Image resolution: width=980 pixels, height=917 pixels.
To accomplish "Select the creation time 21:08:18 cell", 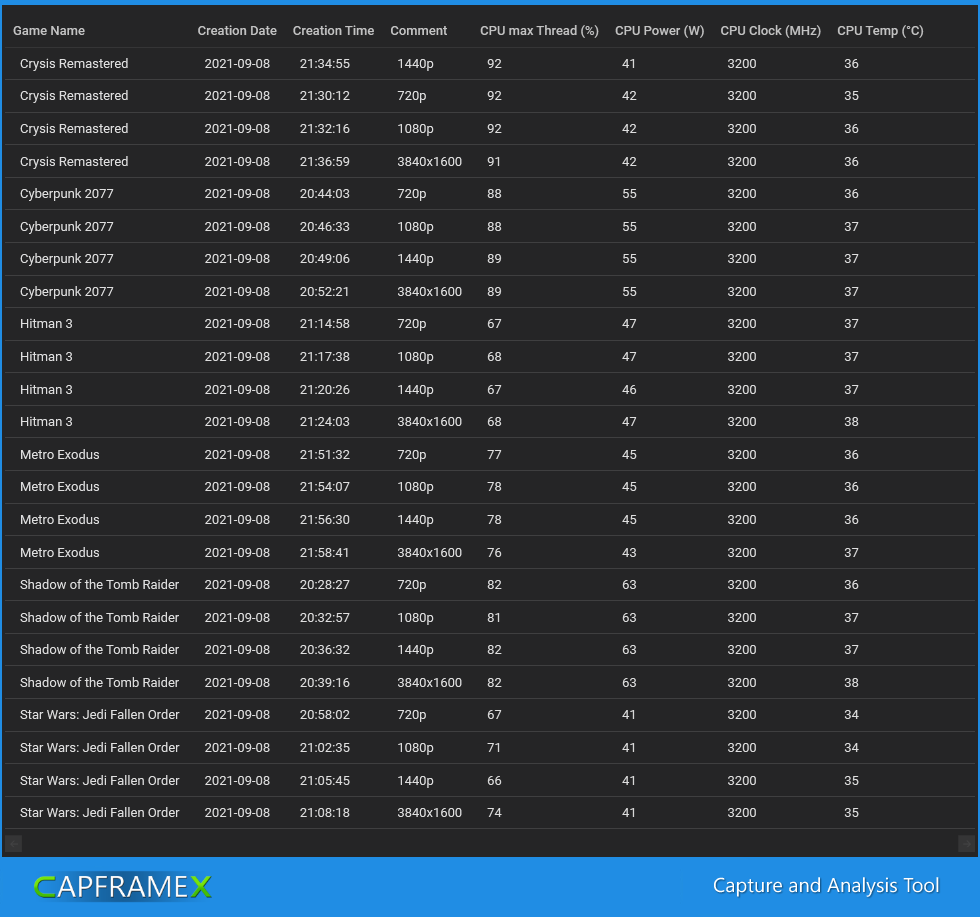I will [x=324, y=813].
